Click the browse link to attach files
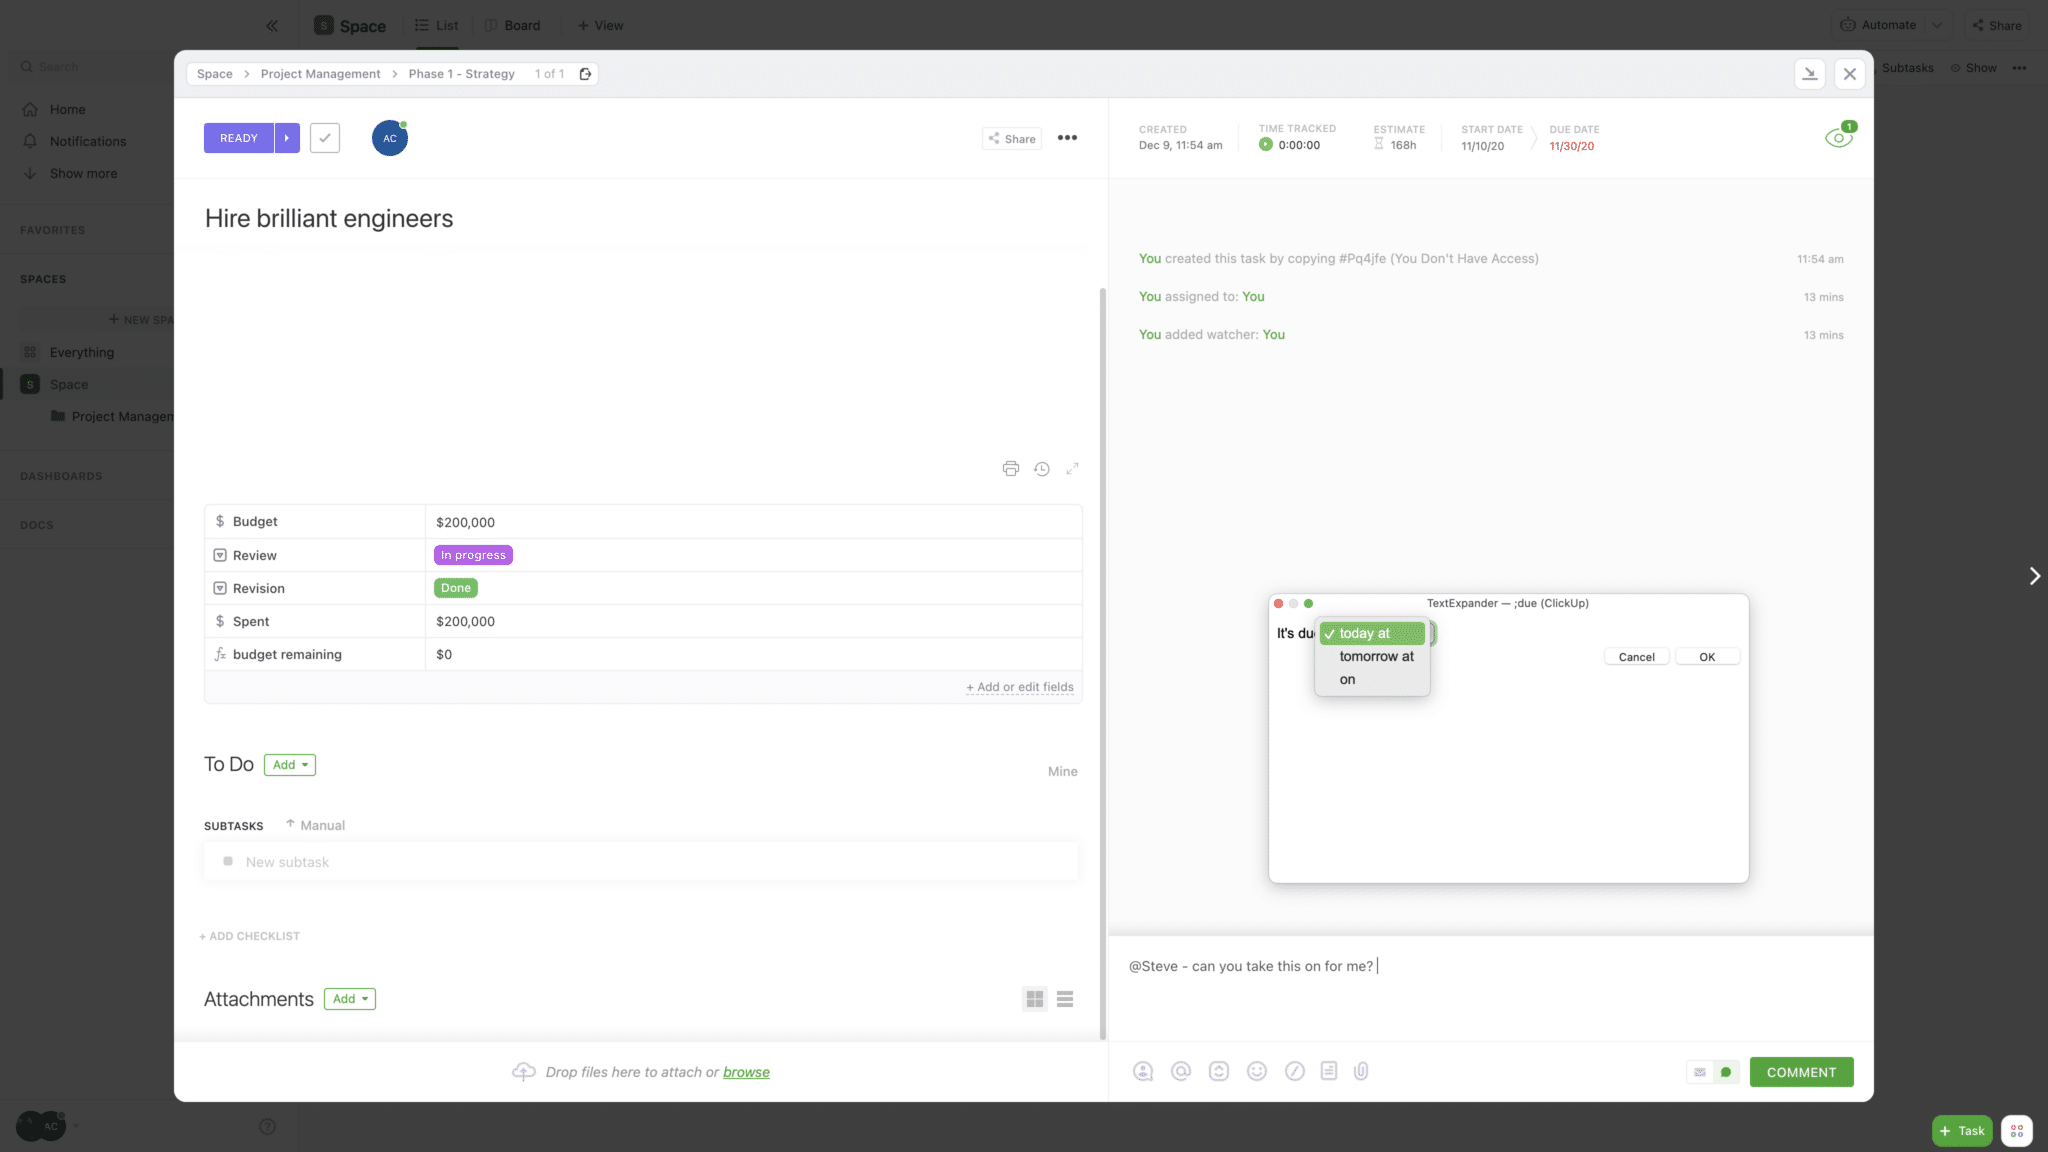This screenshot has height=1152, width=2048. tap(746, 1072)
